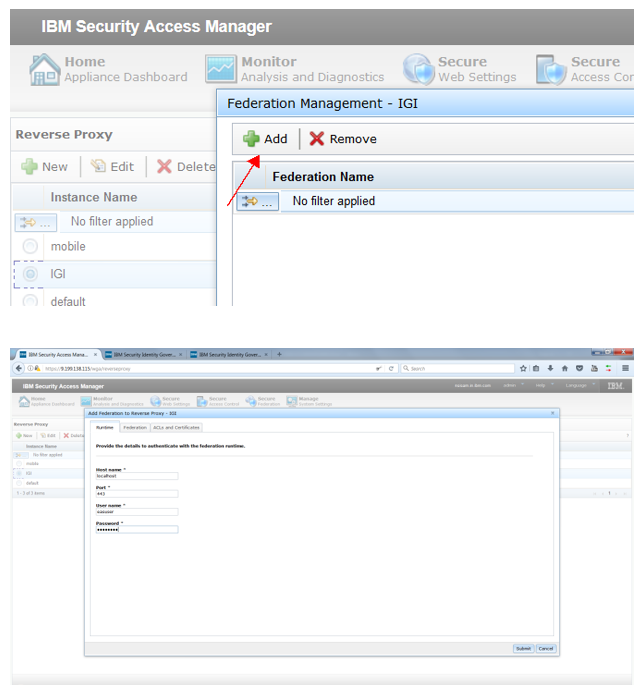Click the site information icon in the address bar
The width and height of the screenshot is (642, 688).
point(30,368)
